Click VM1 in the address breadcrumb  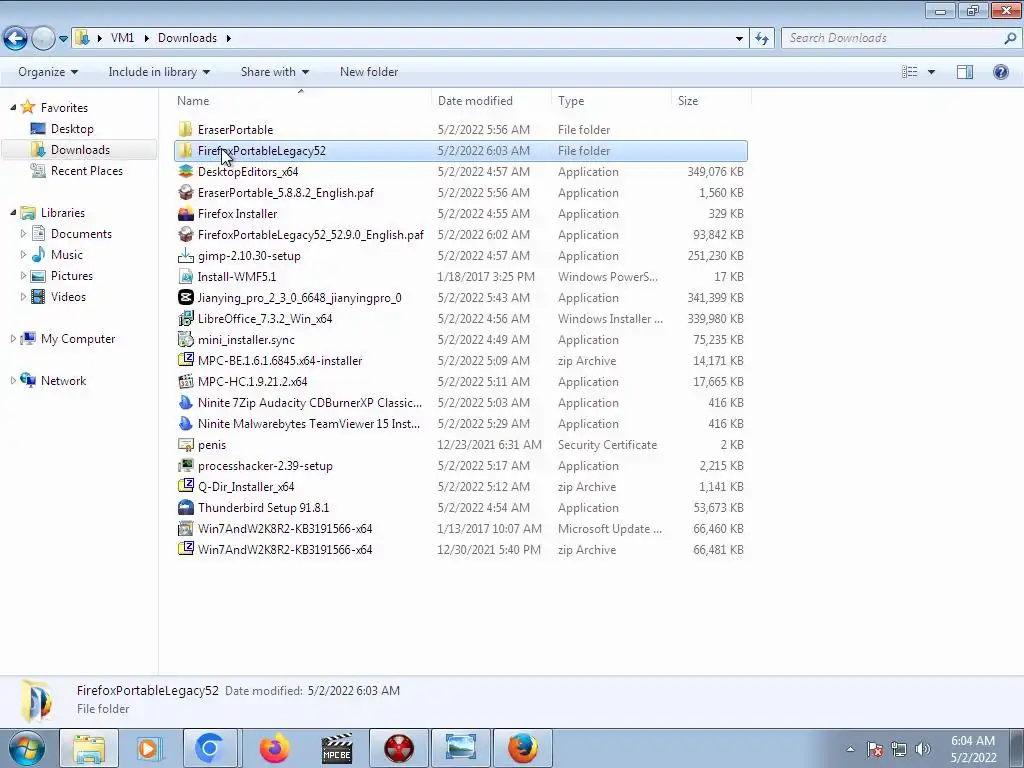pyautogui.click(x=122, y=38)
